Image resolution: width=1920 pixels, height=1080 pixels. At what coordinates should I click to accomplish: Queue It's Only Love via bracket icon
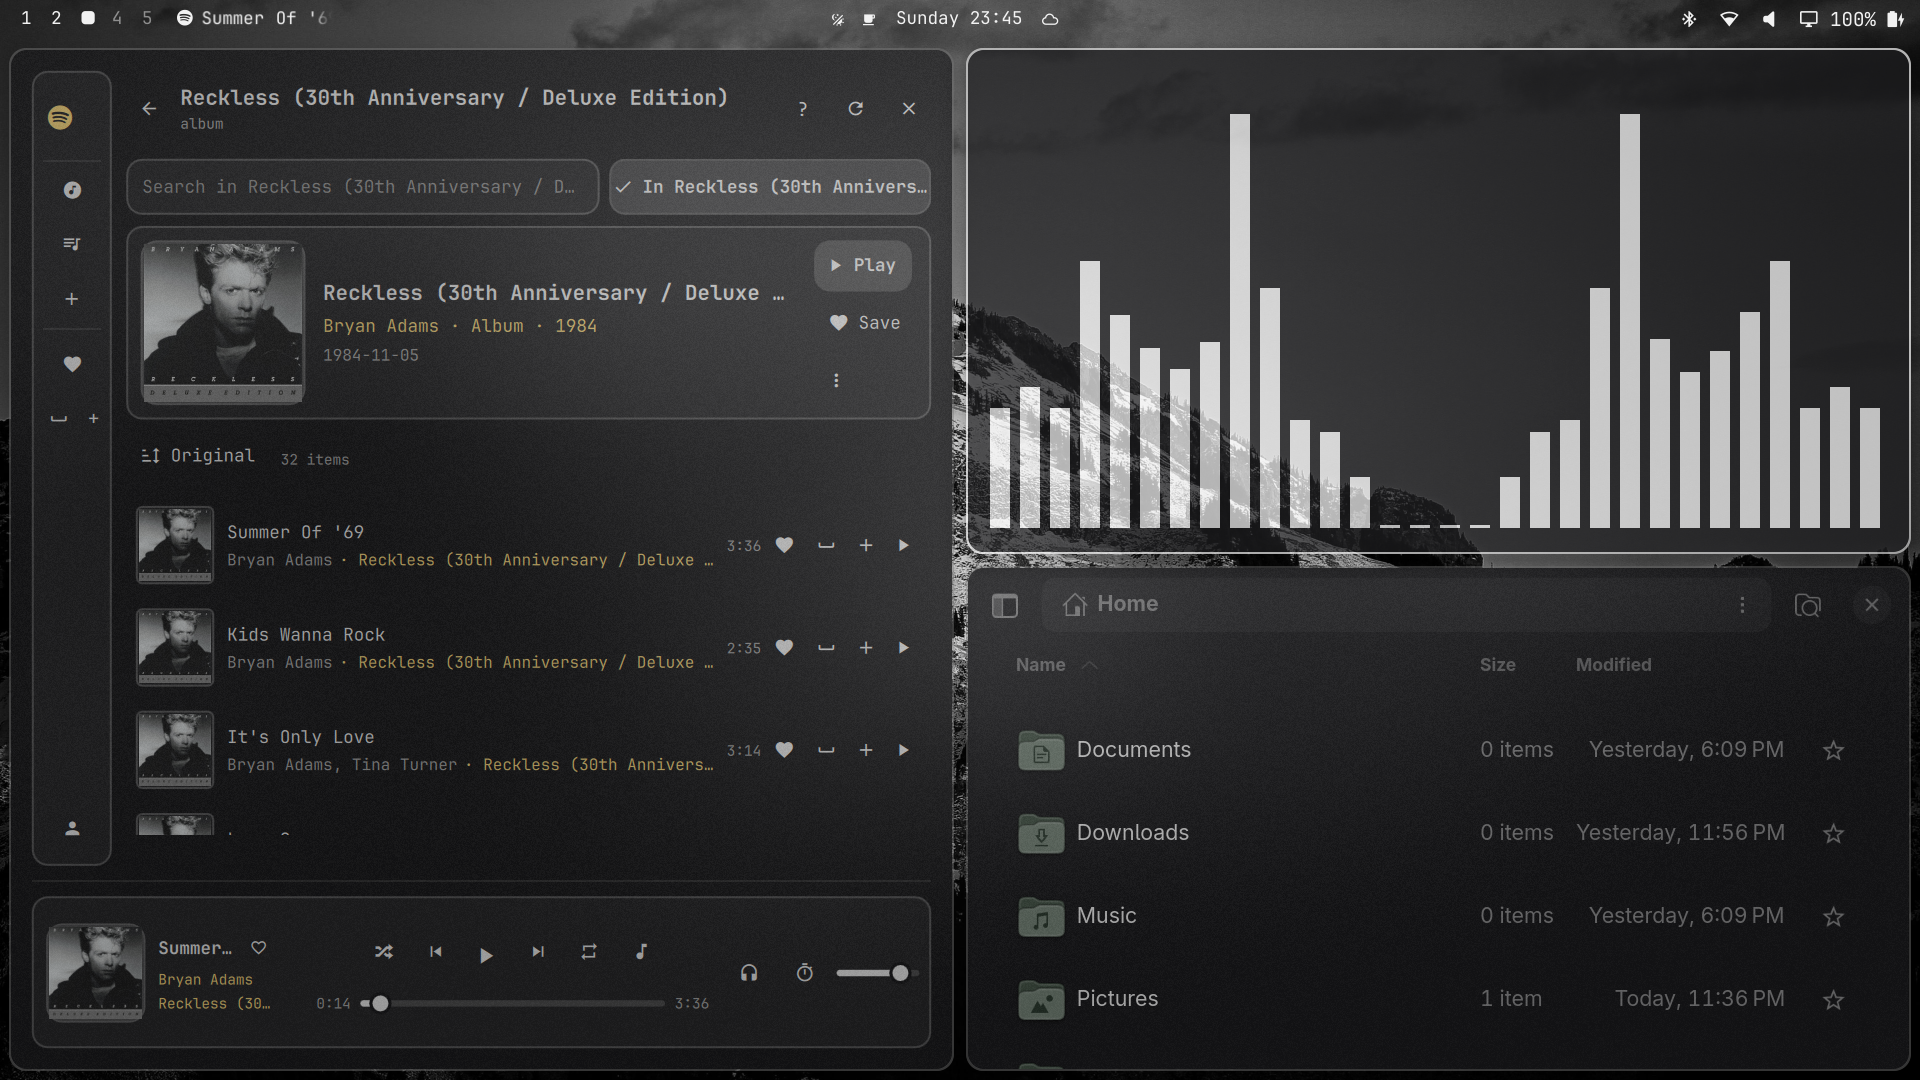[826, 750]
